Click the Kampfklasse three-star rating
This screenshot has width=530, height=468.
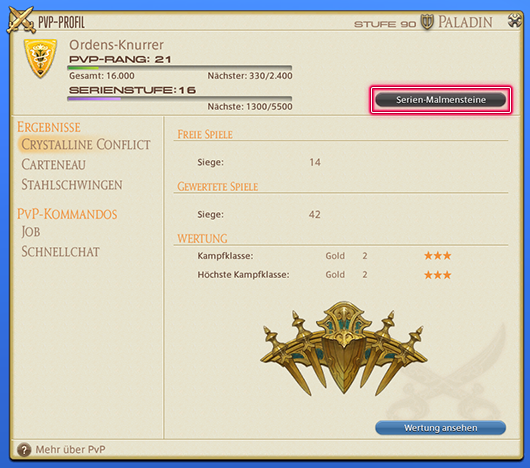click(437, 256)
